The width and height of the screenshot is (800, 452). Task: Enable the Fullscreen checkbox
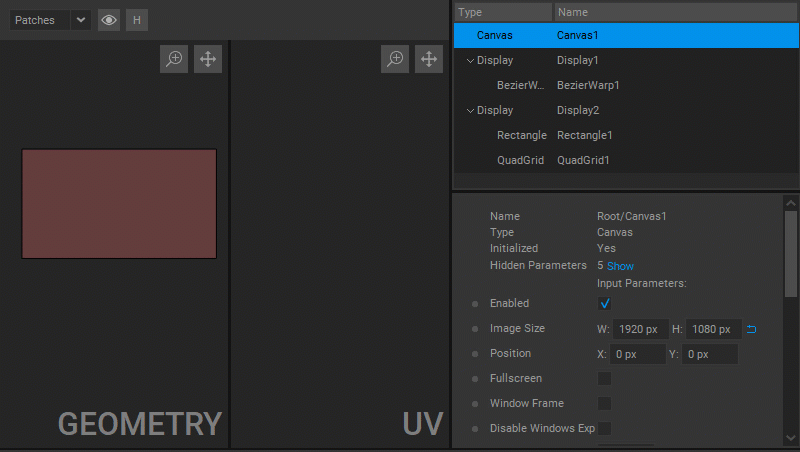pos(605,379)
